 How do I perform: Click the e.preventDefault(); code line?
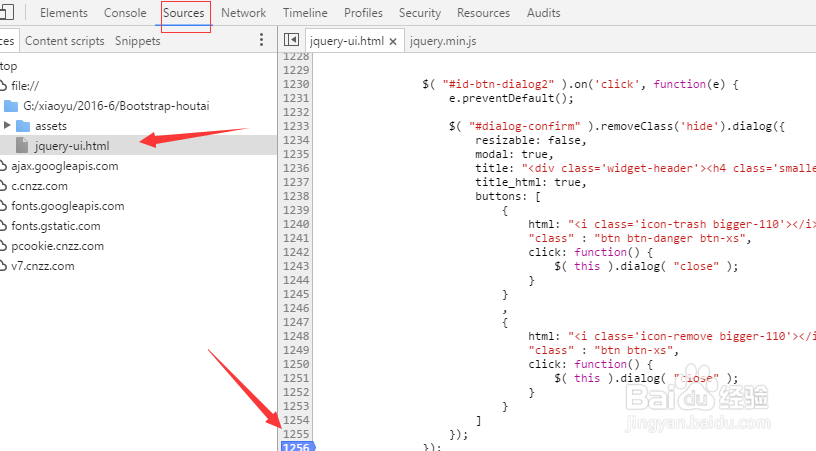click(x=511, y=98)
